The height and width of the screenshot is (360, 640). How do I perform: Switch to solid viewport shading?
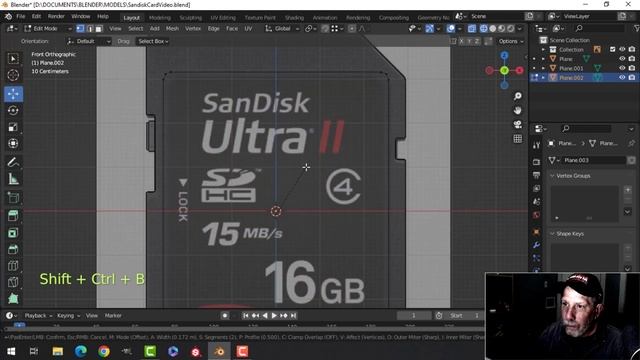(493, 29)
